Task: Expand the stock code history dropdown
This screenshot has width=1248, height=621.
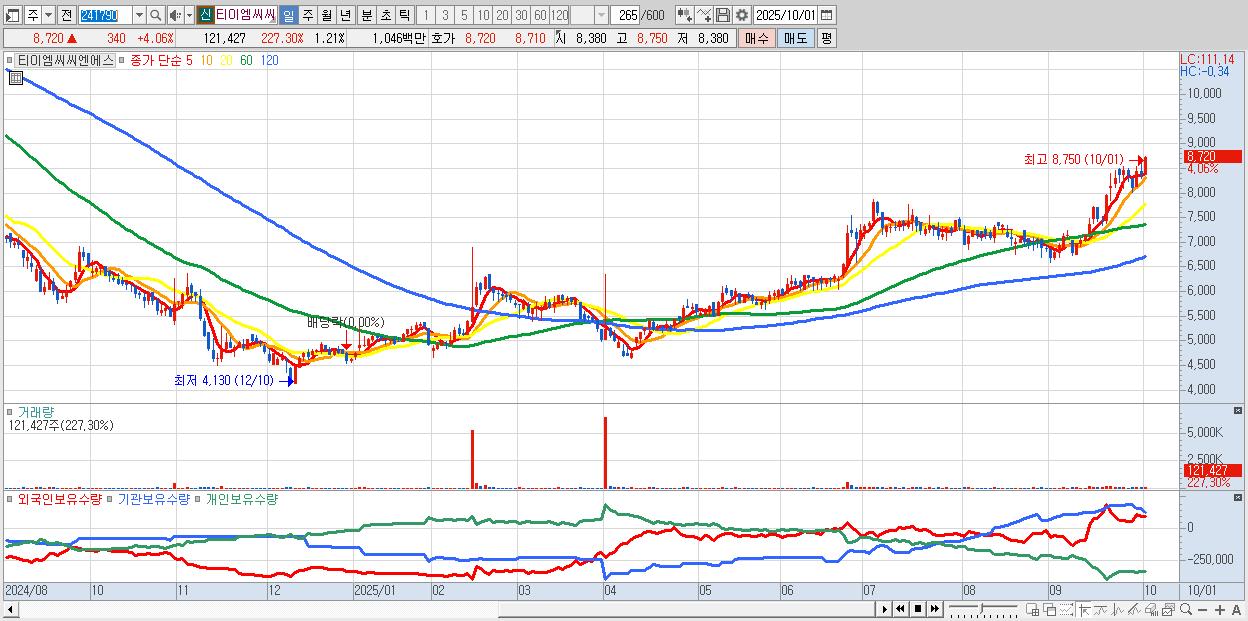Action: 139,15
